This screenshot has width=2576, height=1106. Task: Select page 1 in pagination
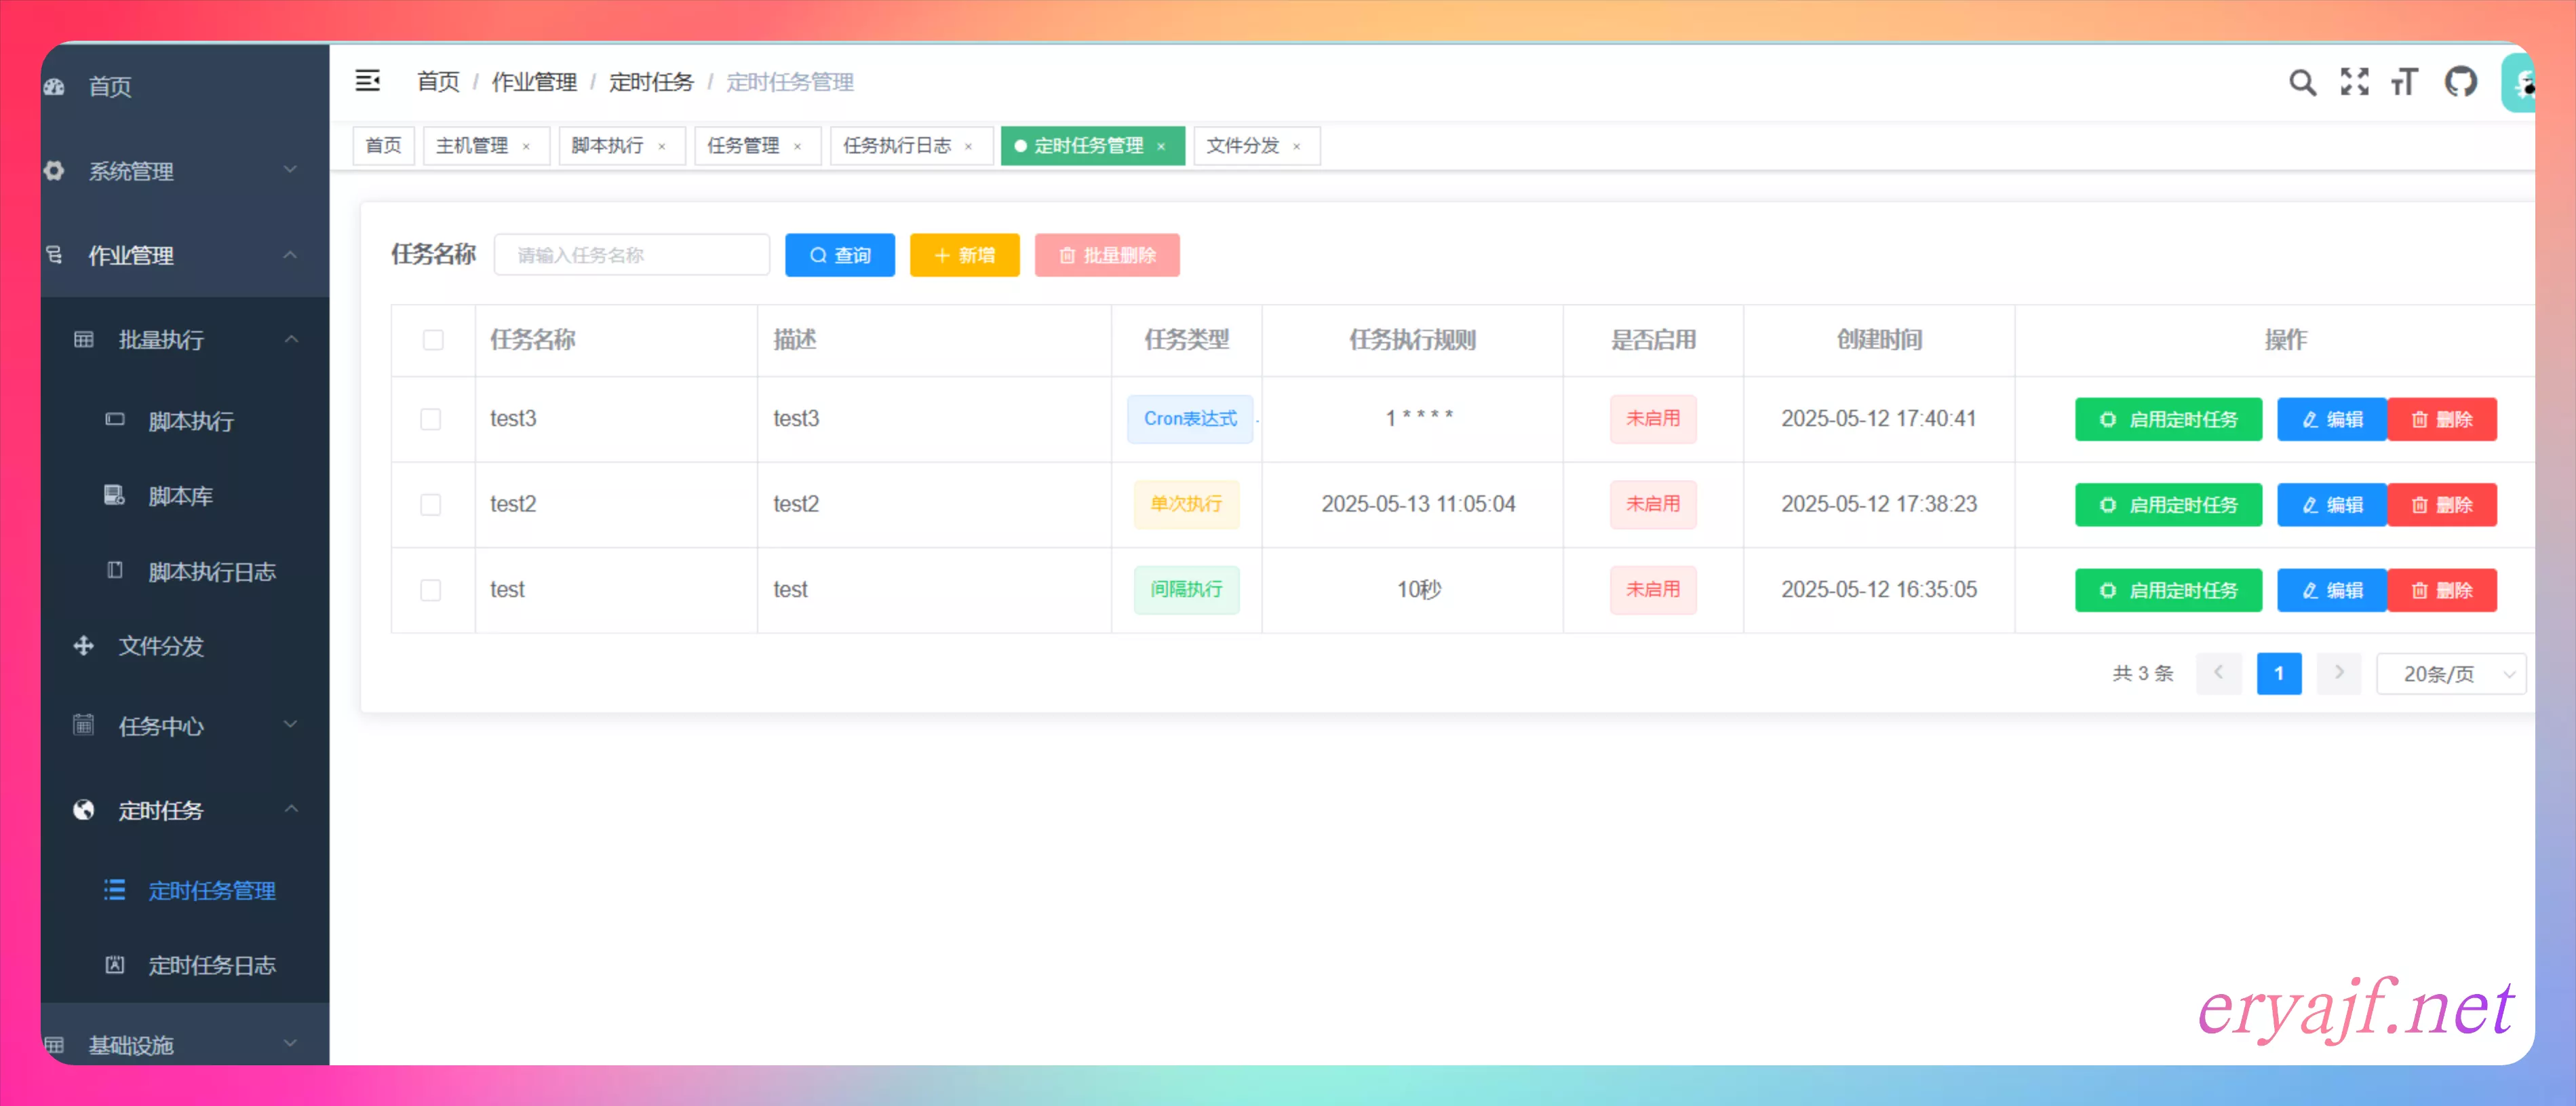pyautogui.click(x=2279, y=673)
